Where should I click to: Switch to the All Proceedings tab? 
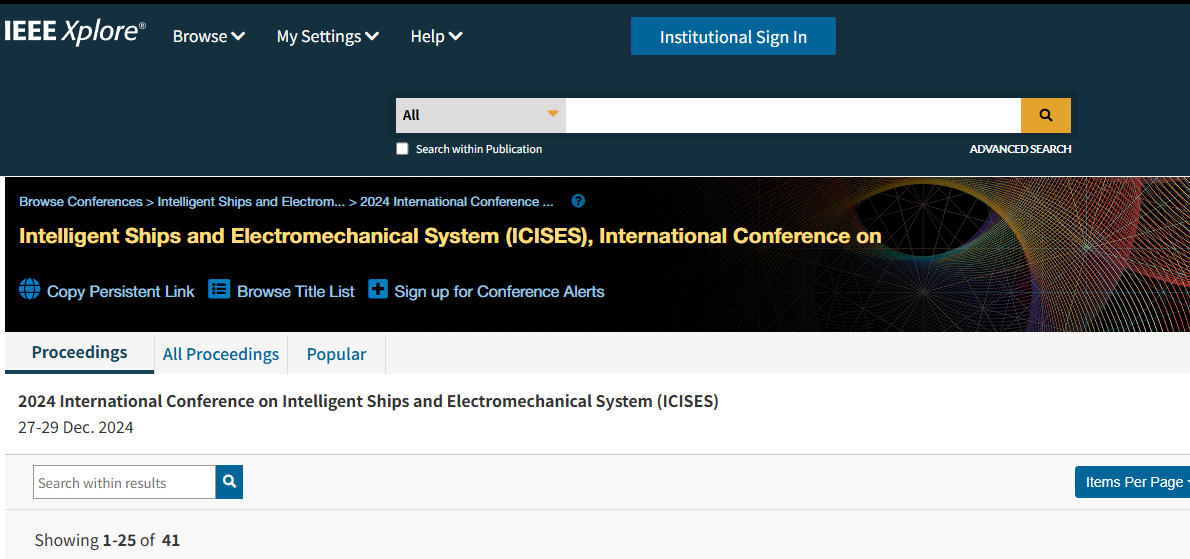[x=221, y=354]
